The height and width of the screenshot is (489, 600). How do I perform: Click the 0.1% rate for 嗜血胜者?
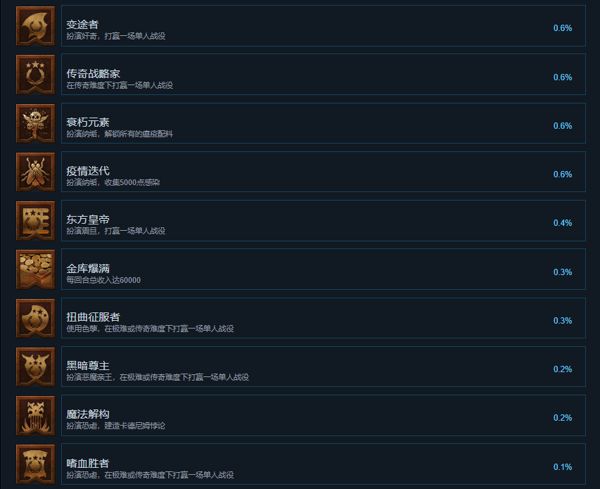562,466
